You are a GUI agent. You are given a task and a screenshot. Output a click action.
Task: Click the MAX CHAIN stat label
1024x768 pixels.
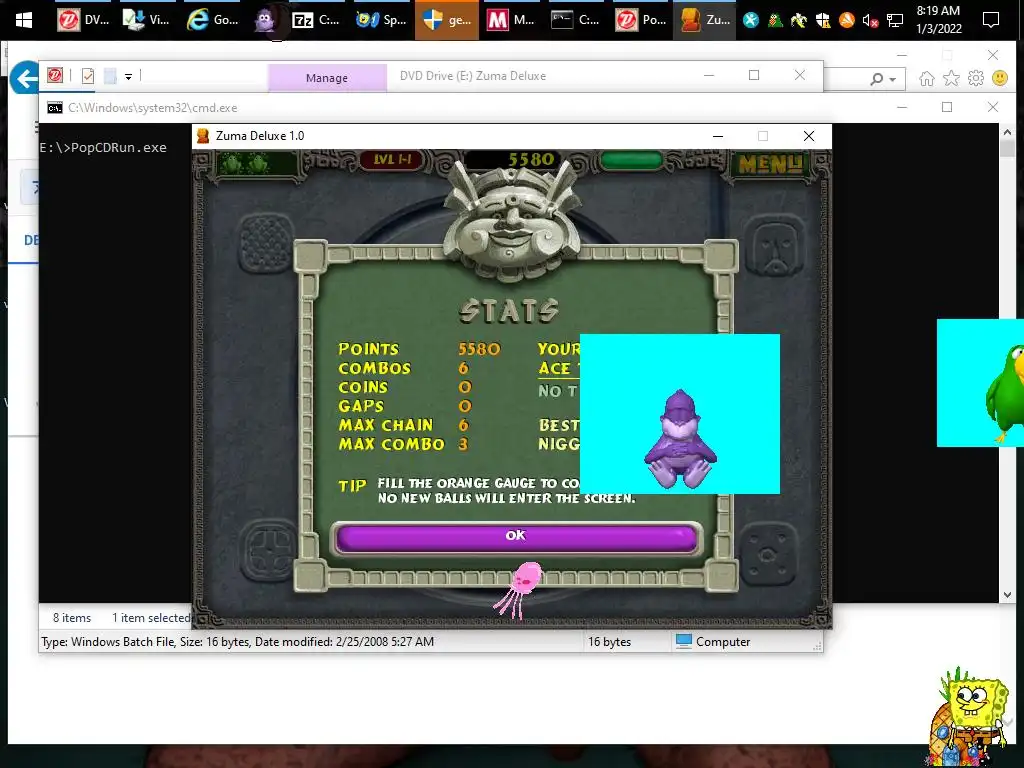(x=385, y=425)
